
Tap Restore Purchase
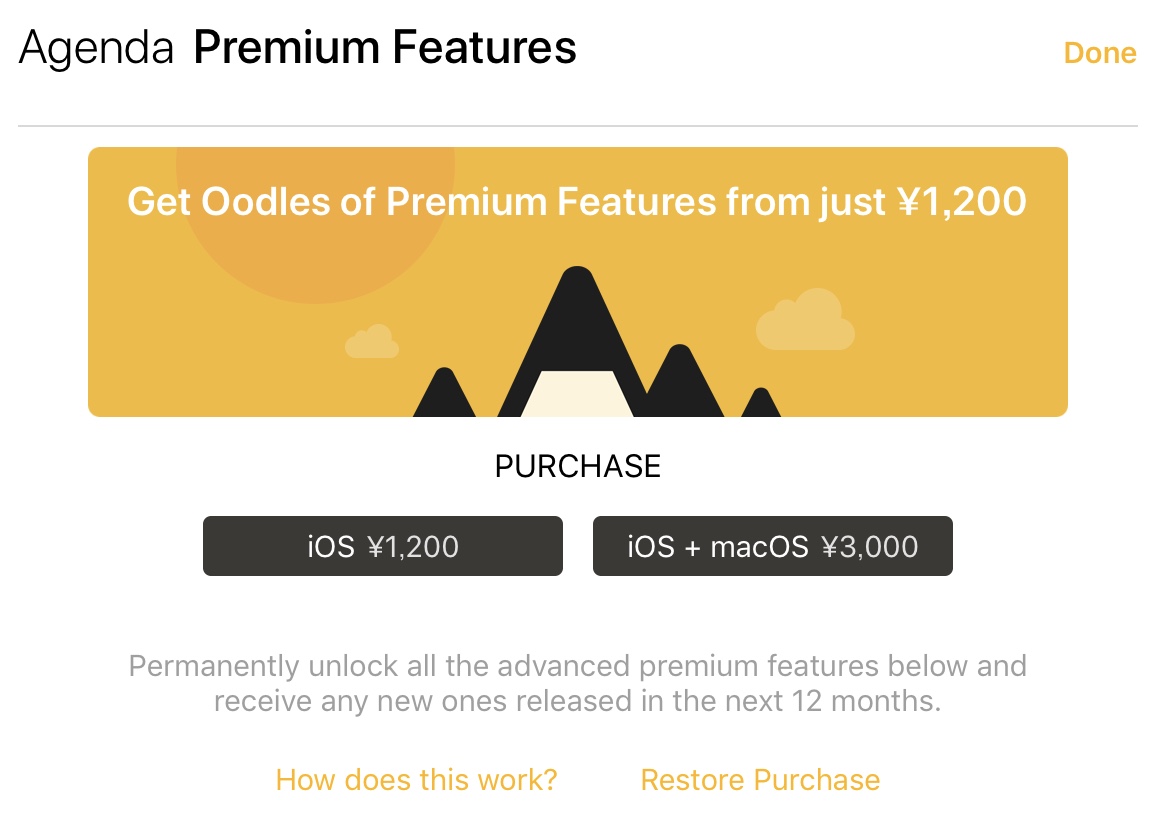(760, 780)
